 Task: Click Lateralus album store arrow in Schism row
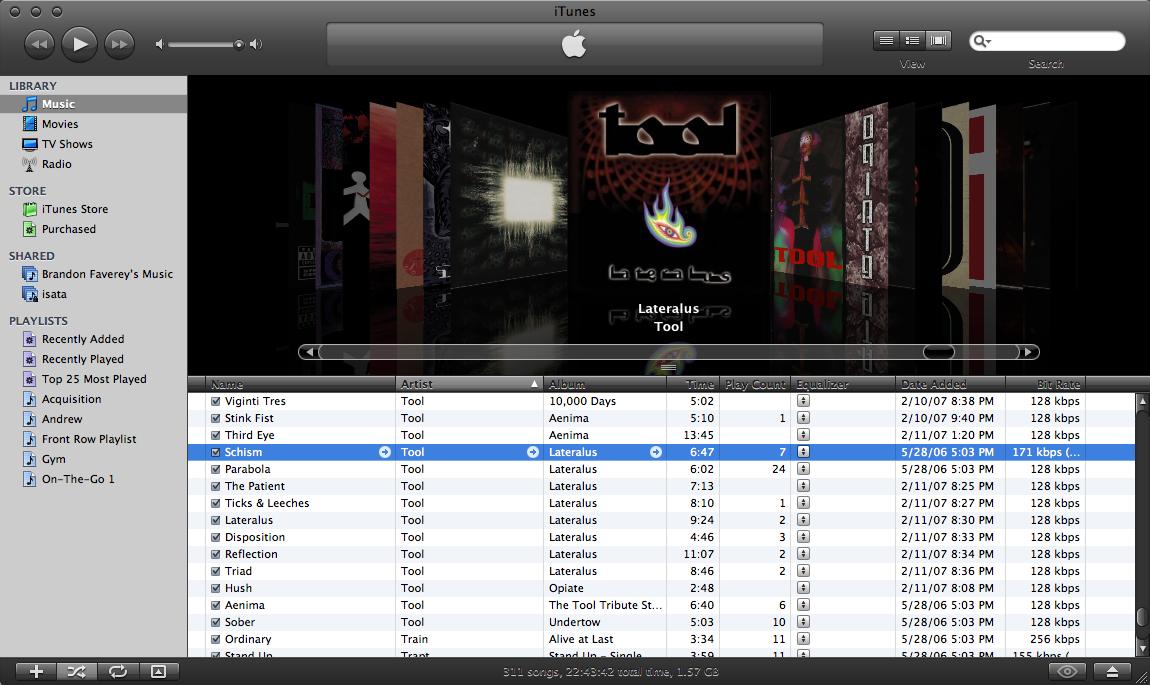[x=656, y=453]
